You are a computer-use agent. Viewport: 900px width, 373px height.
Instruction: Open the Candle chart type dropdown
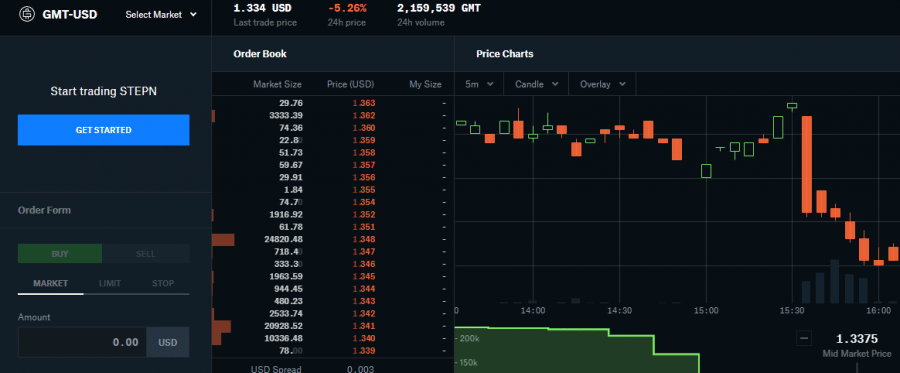coord(536,84)
